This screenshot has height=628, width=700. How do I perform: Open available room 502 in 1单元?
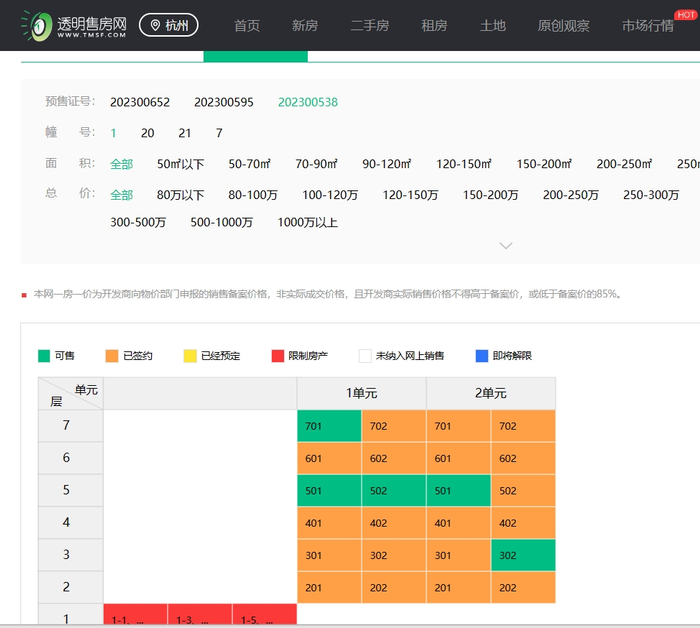(394, 491)
